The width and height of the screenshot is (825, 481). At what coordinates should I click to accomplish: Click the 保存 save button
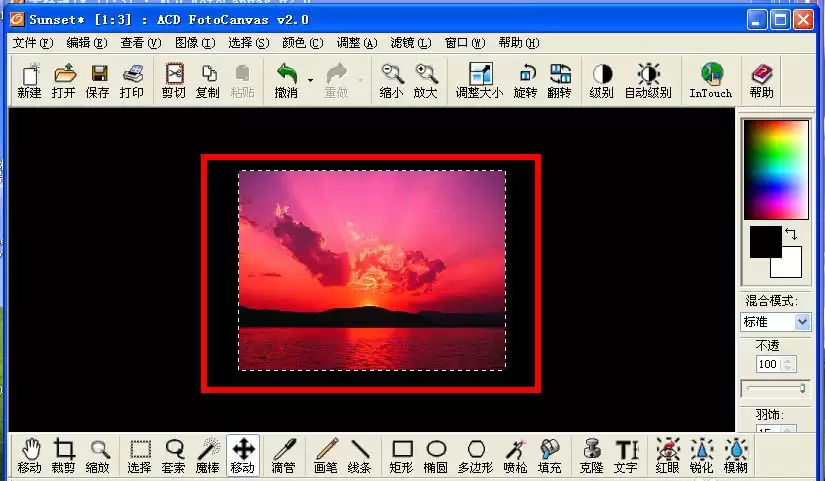click(97, 81)
